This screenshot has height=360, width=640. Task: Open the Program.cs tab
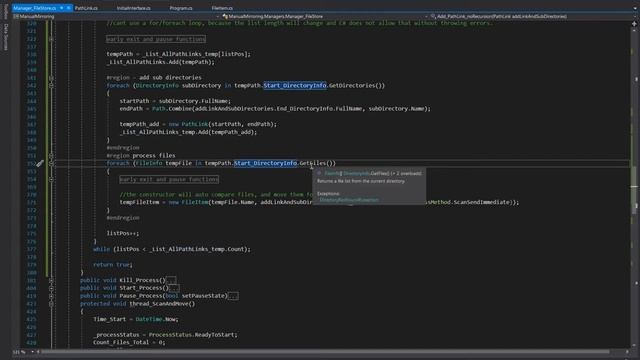tap(181, 8)
